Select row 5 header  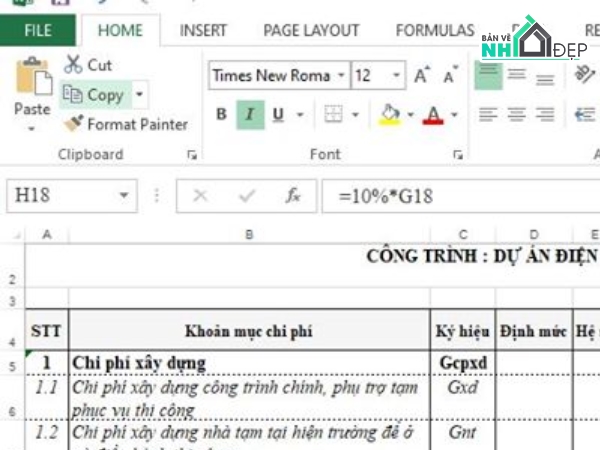12,362
